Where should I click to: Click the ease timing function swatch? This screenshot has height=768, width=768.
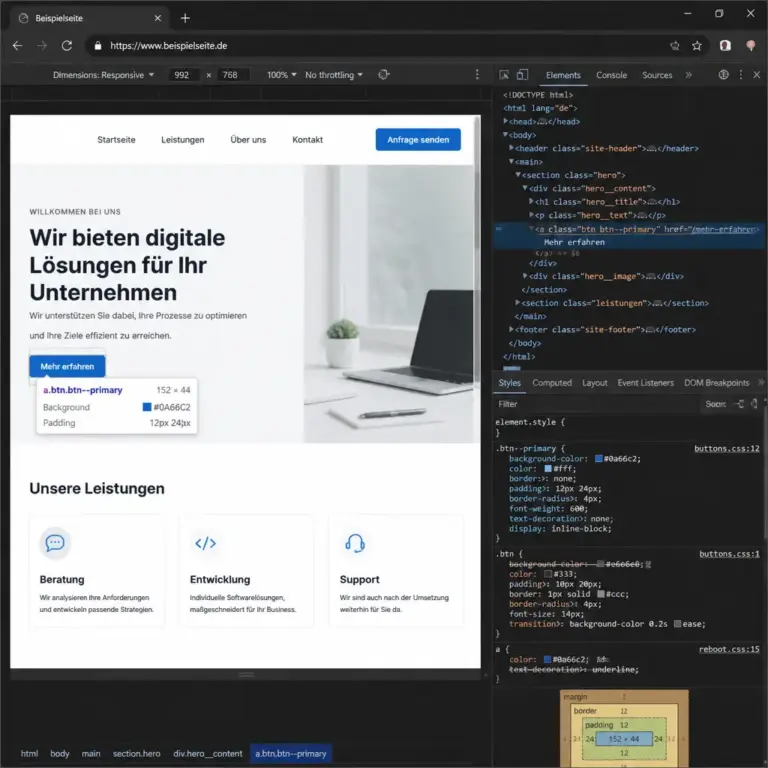677,624
